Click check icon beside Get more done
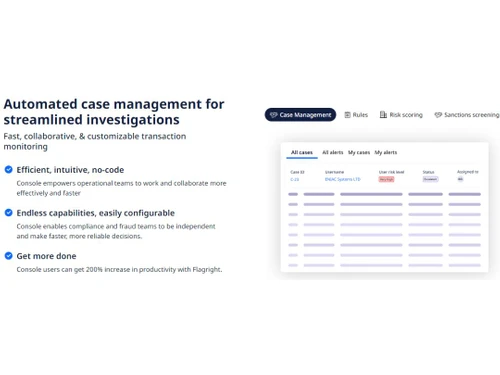500x375 pixels. click(x=8, y=256)
